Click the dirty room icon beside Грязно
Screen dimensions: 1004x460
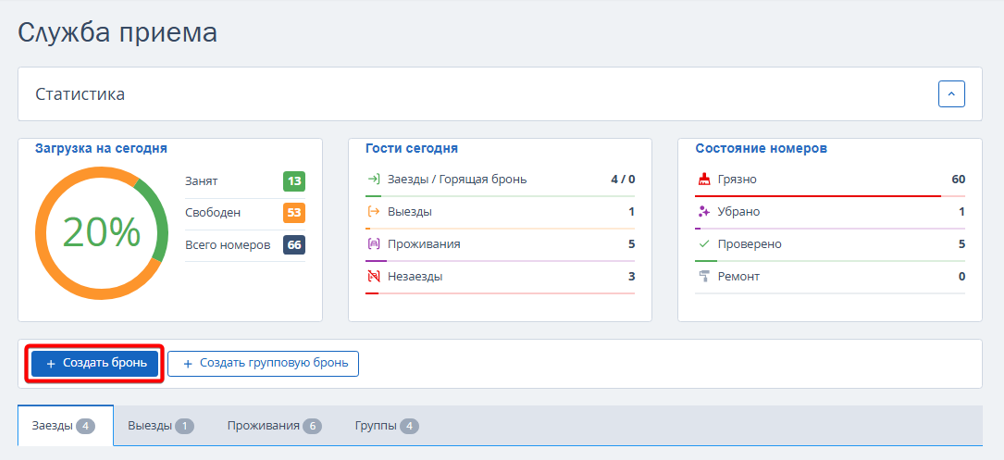(704, 180)
